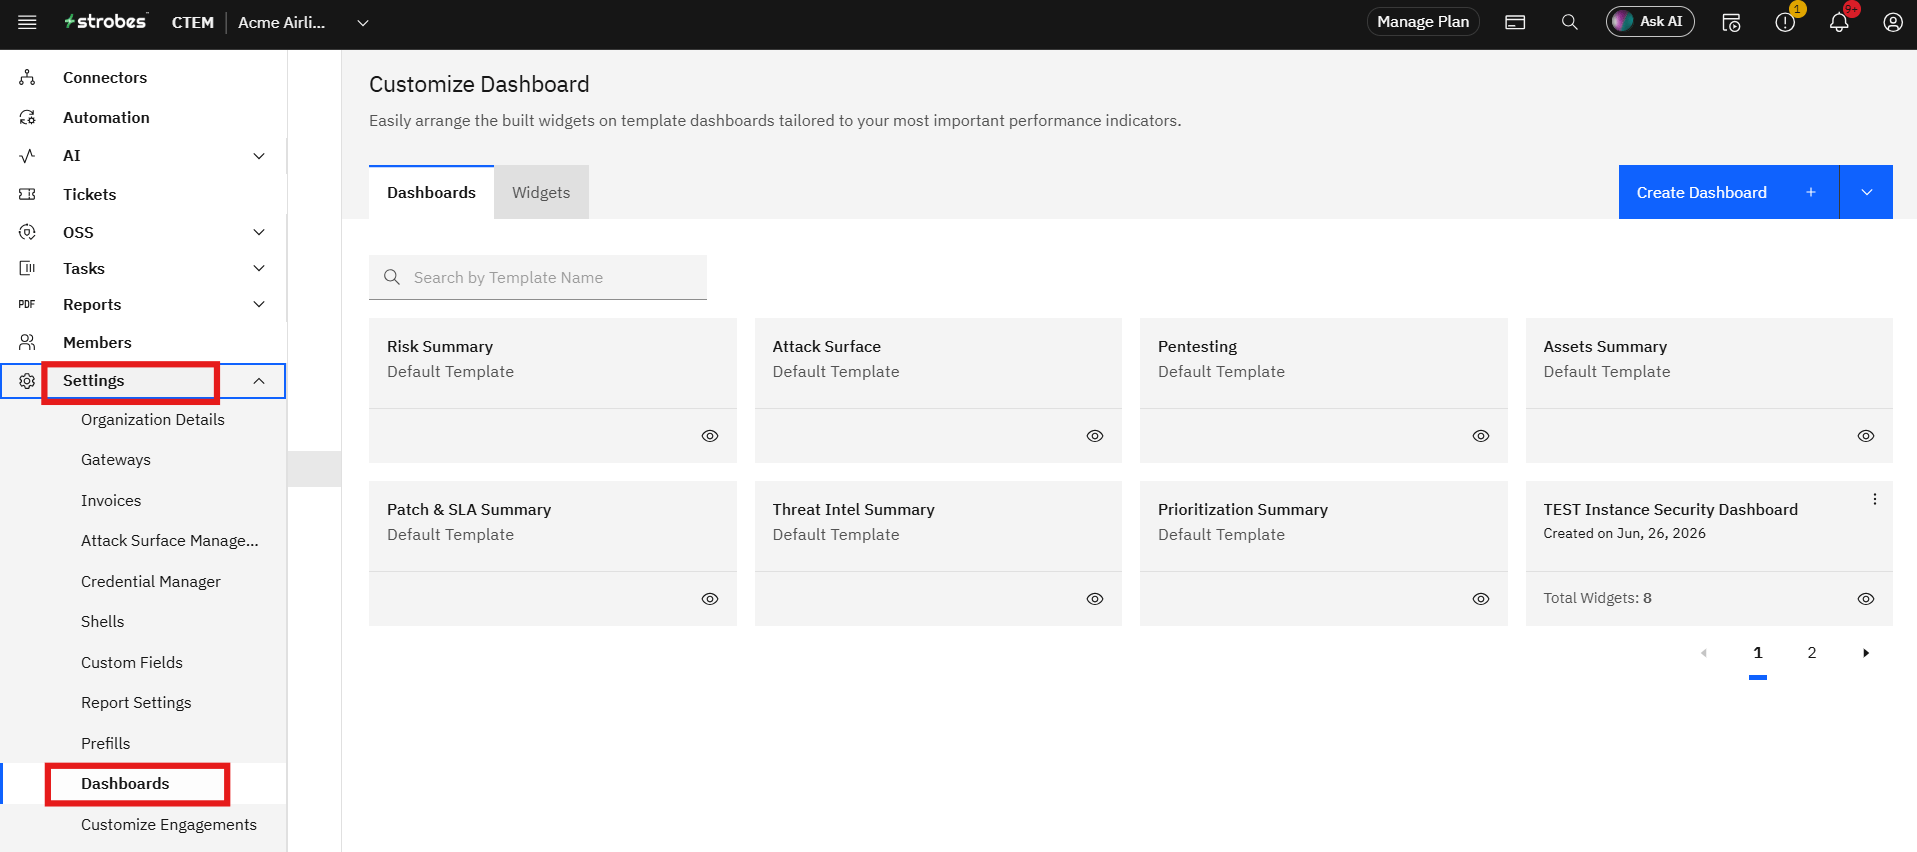
Task: Go to the next page arrow
Action: point(1866,653)
